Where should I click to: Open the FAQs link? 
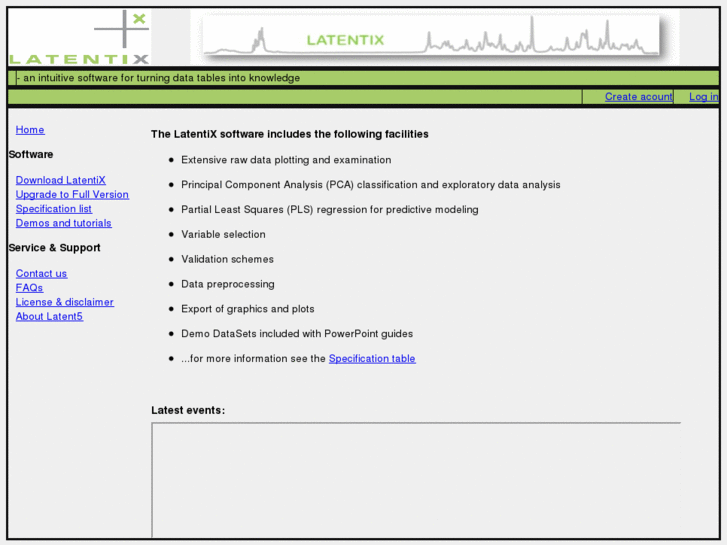tap(29, 288)
